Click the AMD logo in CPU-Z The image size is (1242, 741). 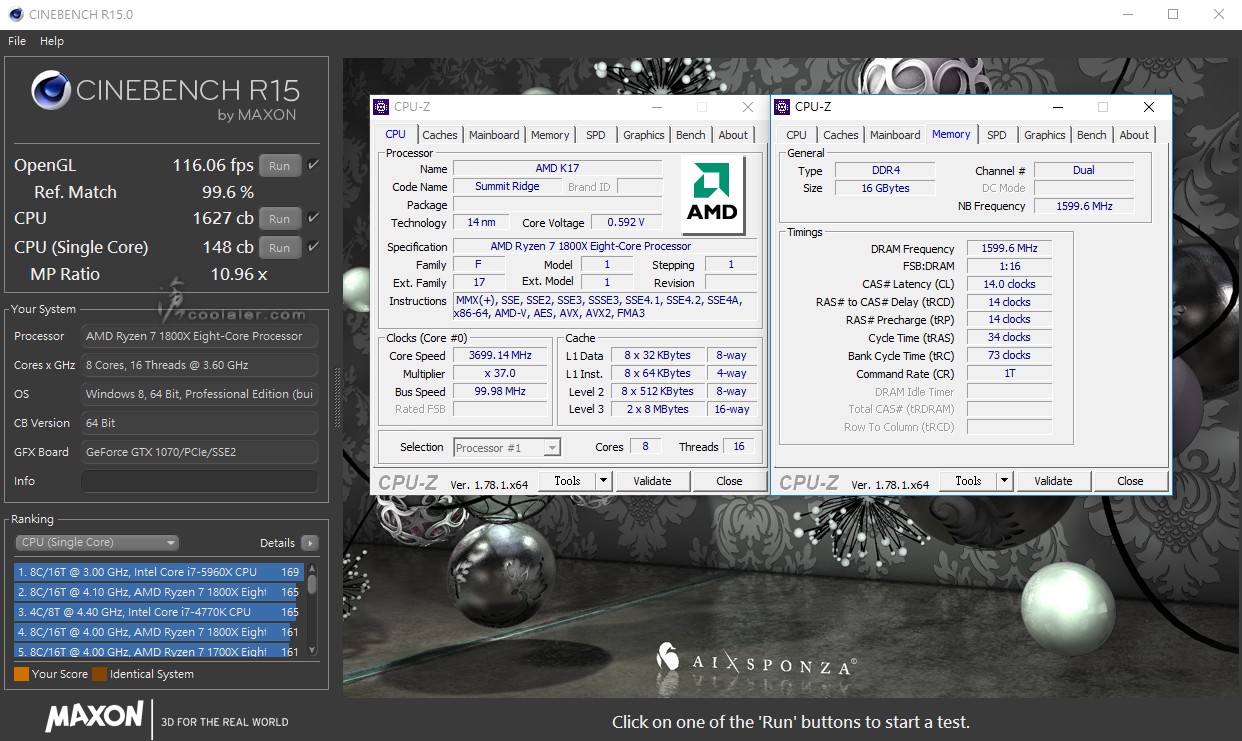coord(712,195)
